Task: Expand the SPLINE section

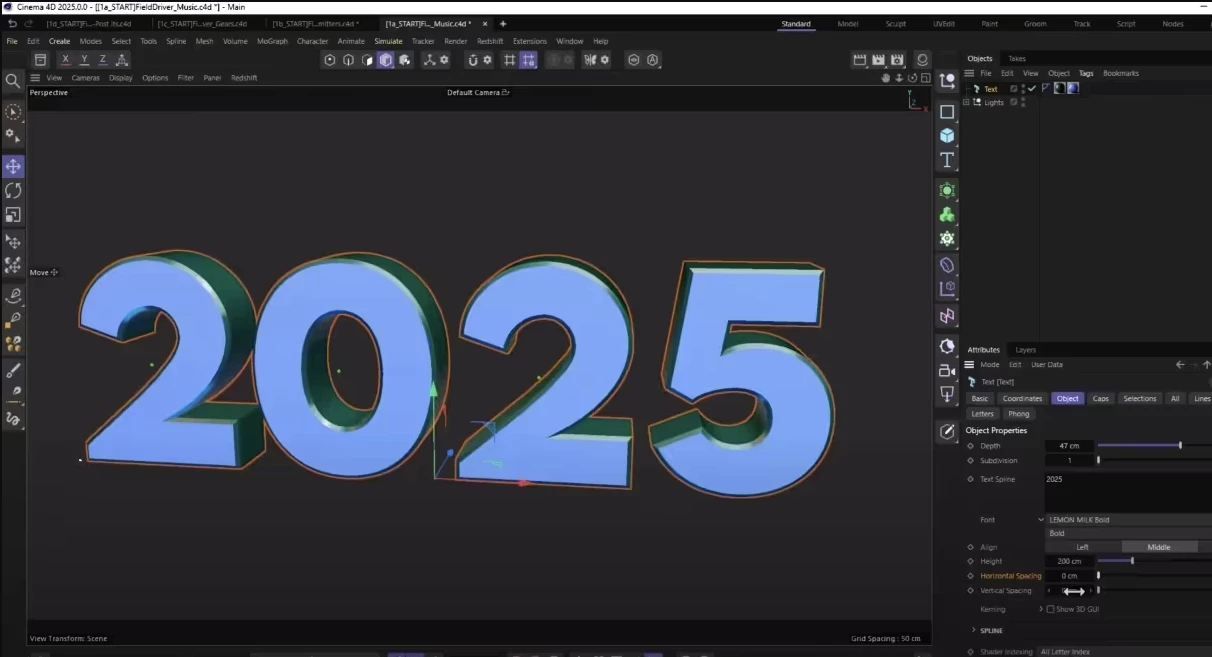Action: pyautogui.click(x=974, y=630)
